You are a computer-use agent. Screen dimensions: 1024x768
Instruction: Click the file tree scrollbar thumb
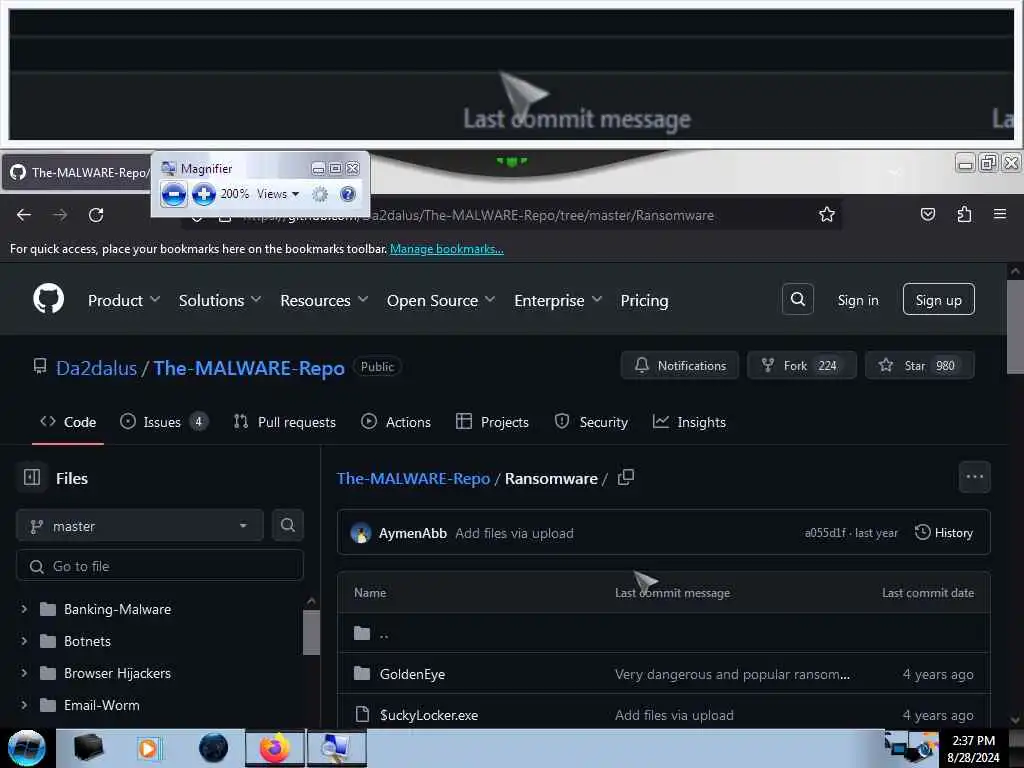coord(312,632)
